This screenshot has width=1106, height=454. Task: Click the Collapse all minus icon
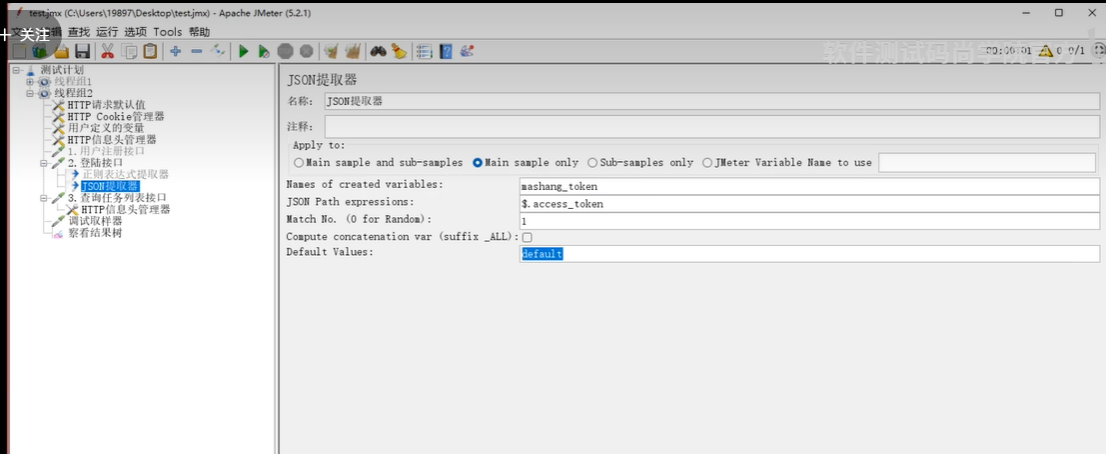click(197, 51)
